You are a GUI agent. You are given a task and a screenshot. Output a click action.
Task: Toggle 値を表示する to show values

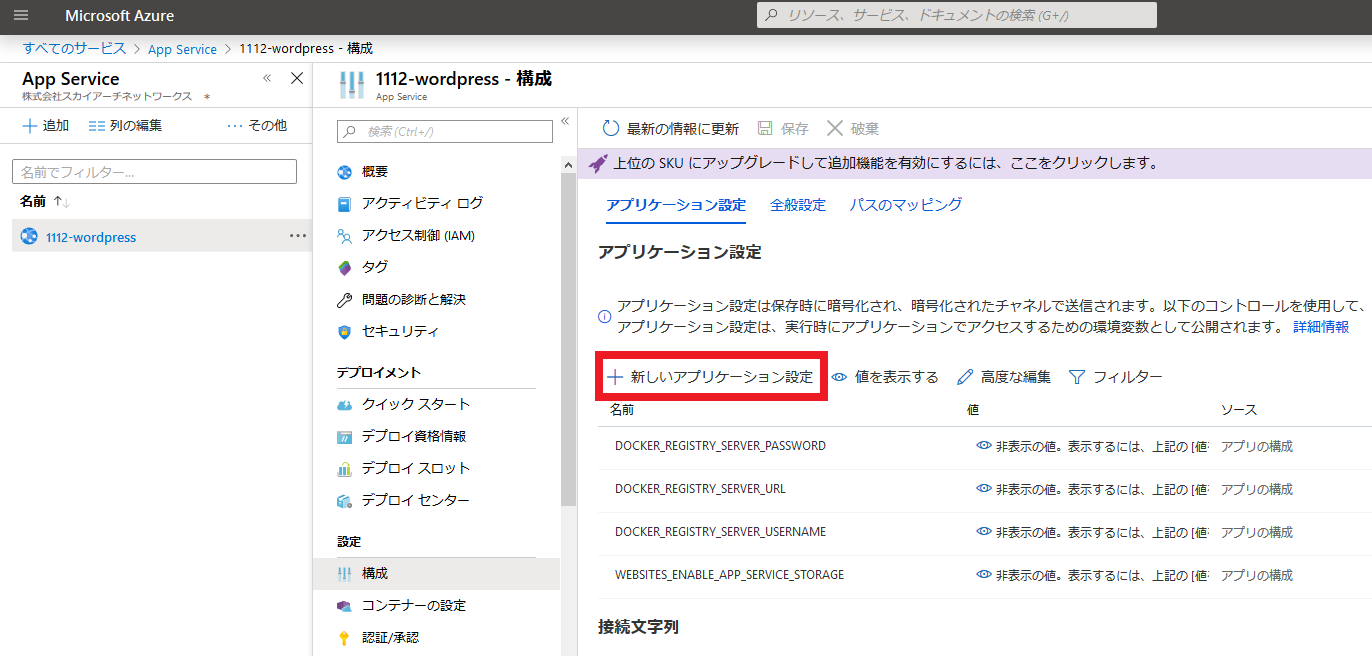885,377
